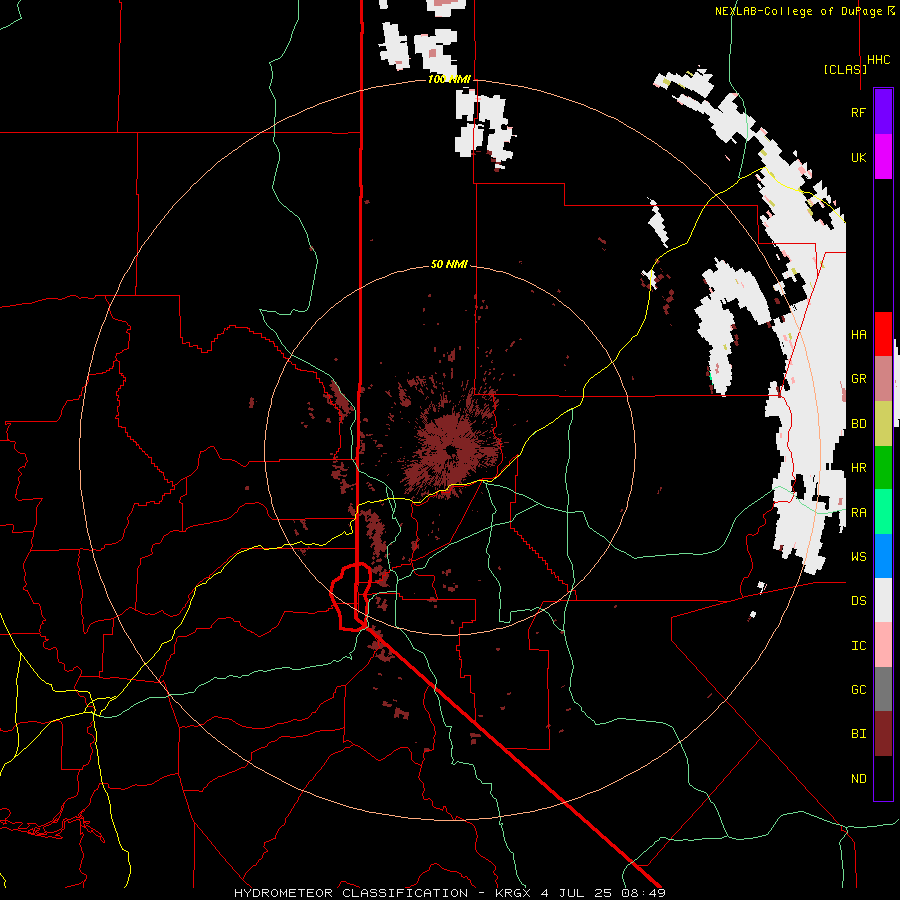Select the 'IC' legend label
900x900 pixels.
(858, 646)
